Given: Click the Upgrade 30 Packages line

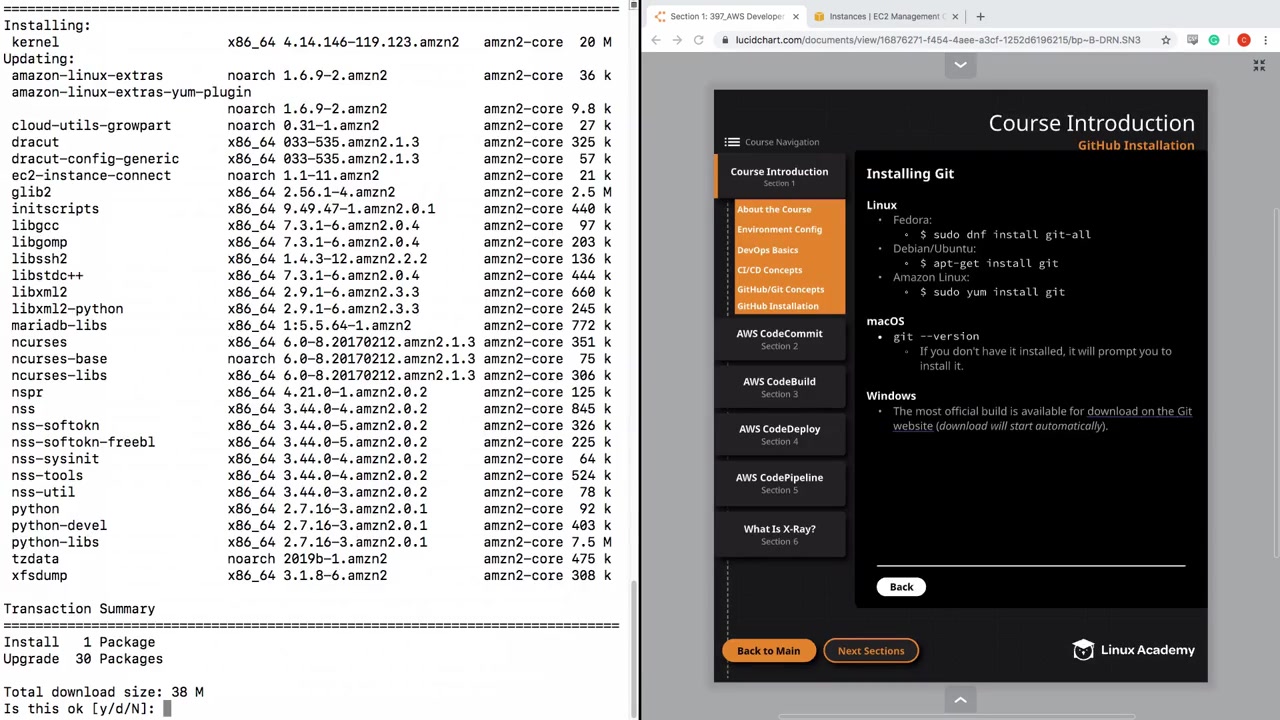Looking at the screenshot, I should click(x=83, y=659).
